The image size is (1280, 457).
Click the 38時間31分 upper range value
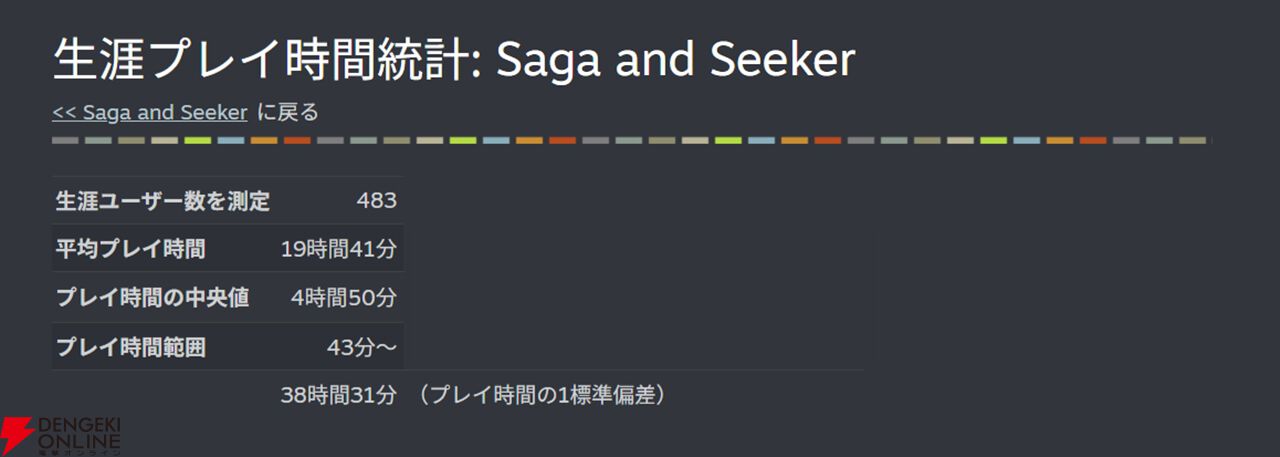(339, 395)
